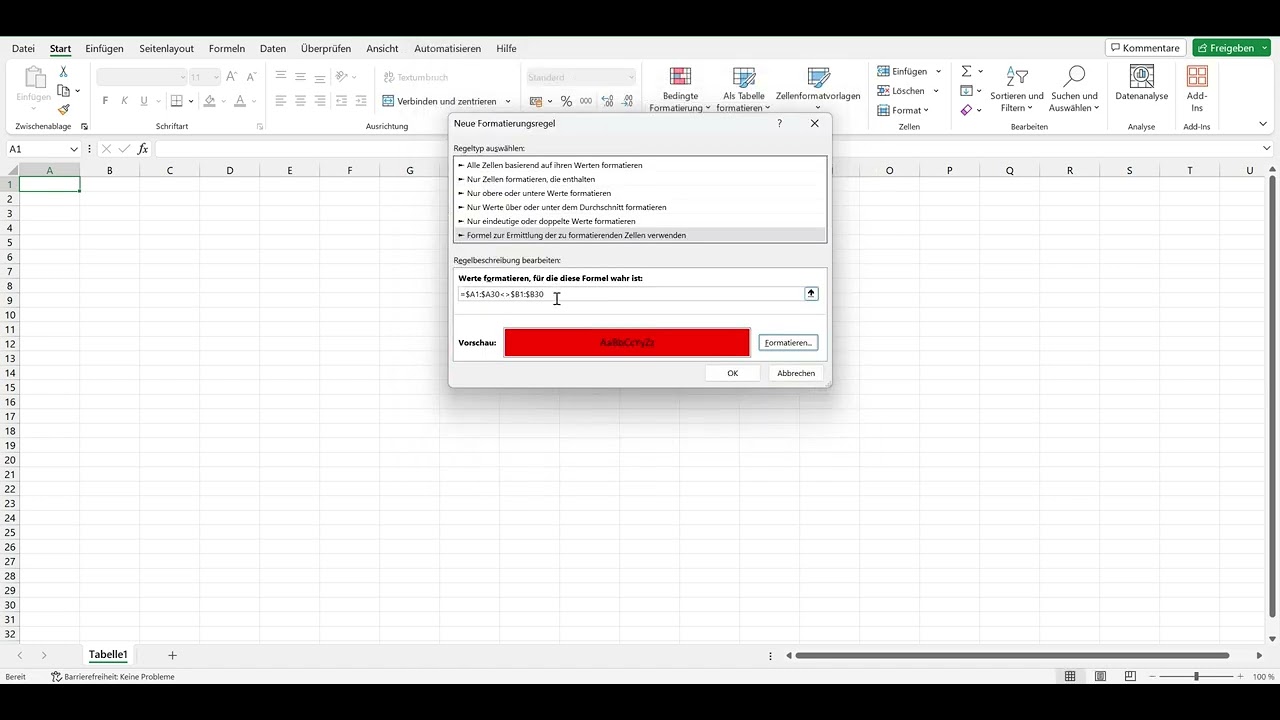Click the increase indent icon
Image resolution: width=1280 pixels, height=720 pixels.
[x=361, y=101]
